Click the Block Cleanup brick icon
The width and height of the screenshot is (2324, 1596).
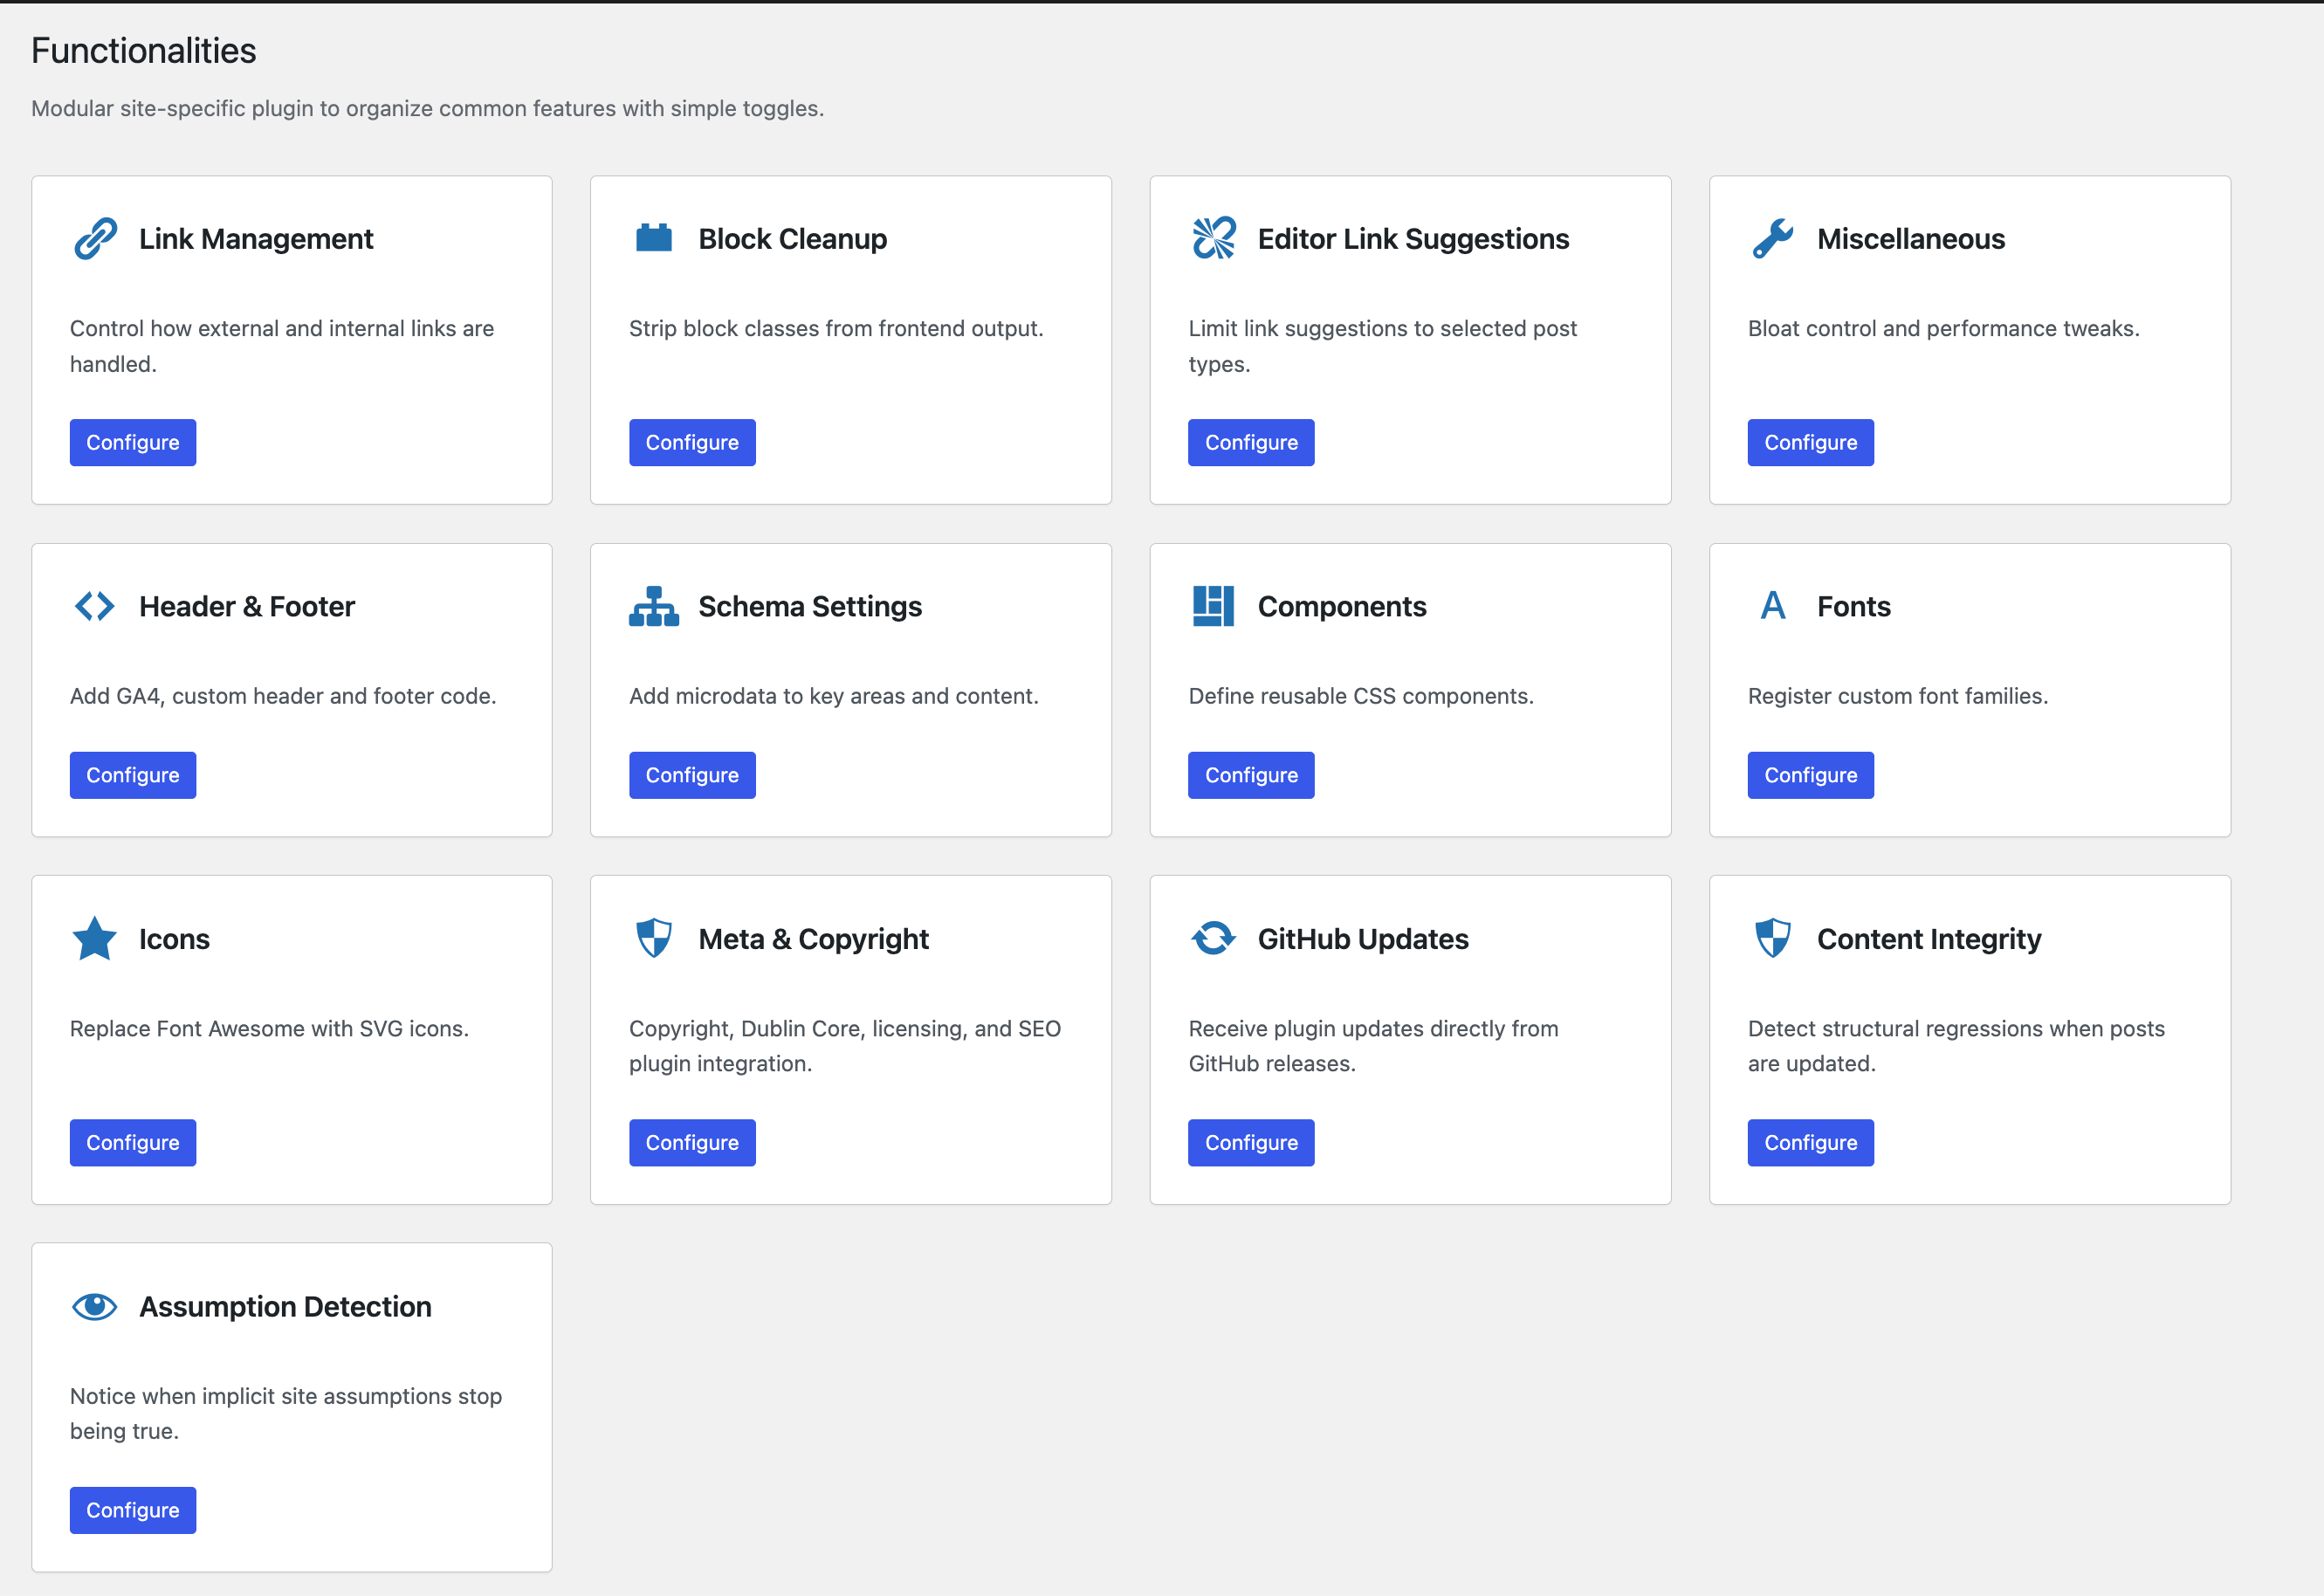[x=654, y=239]
